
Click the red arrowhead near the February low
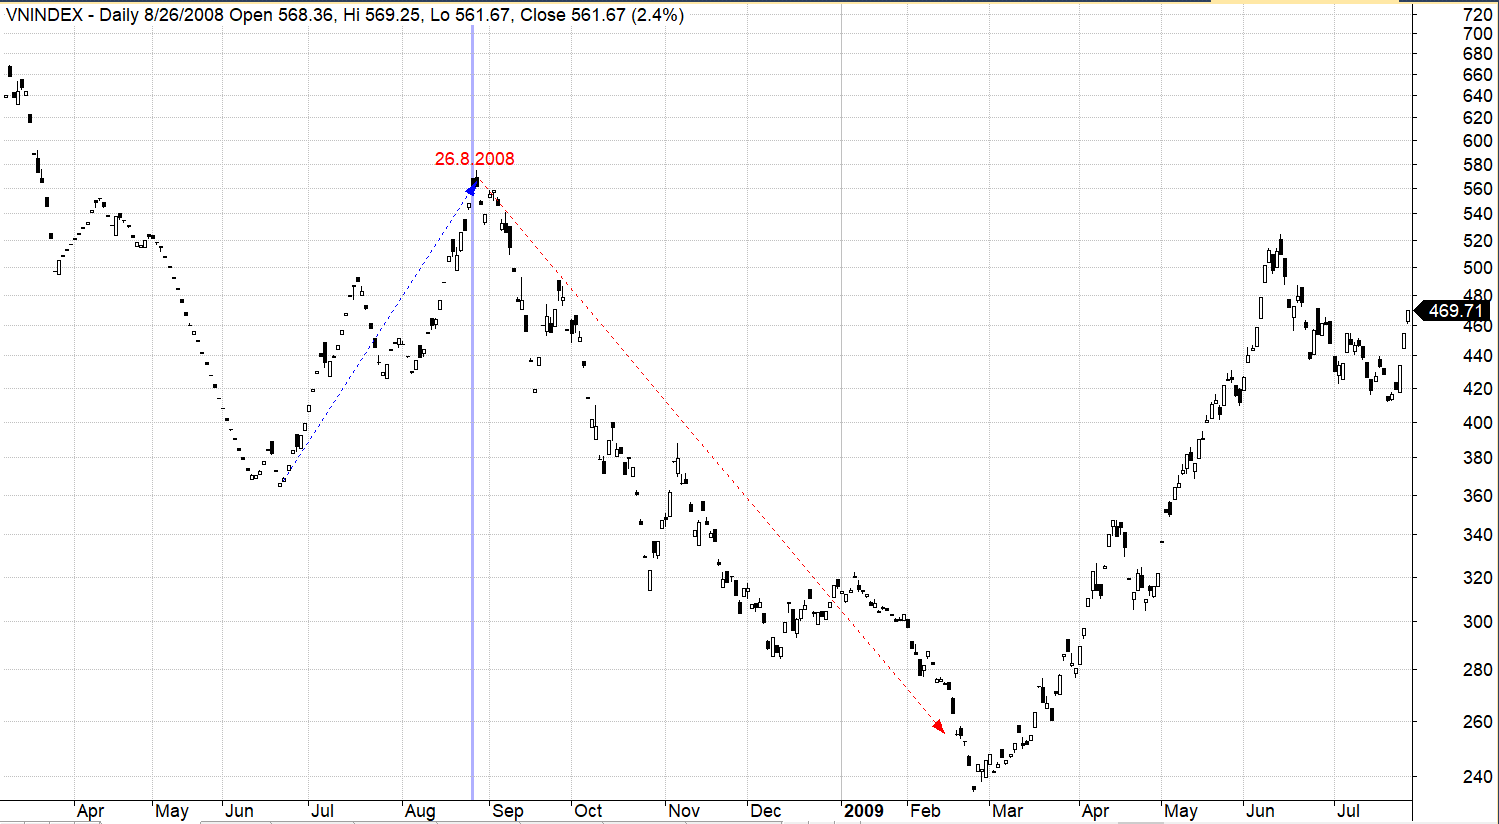[x=938, y=726]
